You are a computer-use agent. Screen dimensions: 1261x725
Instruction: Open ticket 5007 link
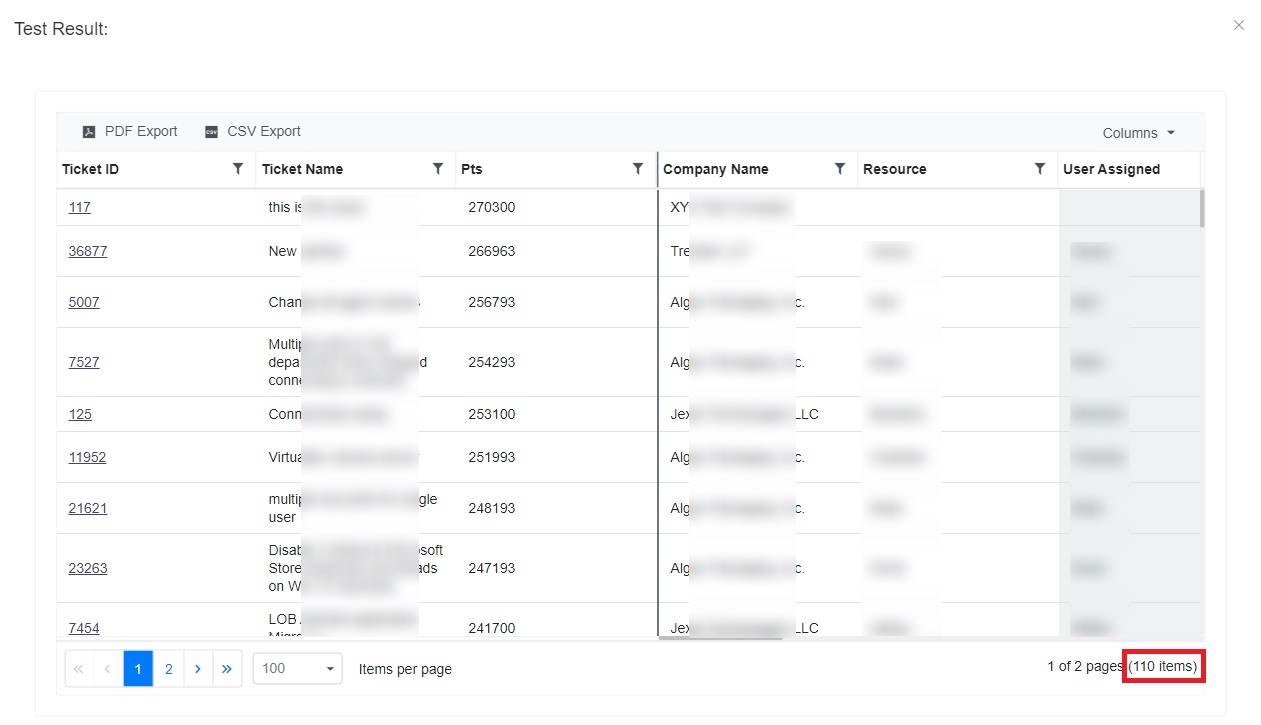click(x=84, y=302)
